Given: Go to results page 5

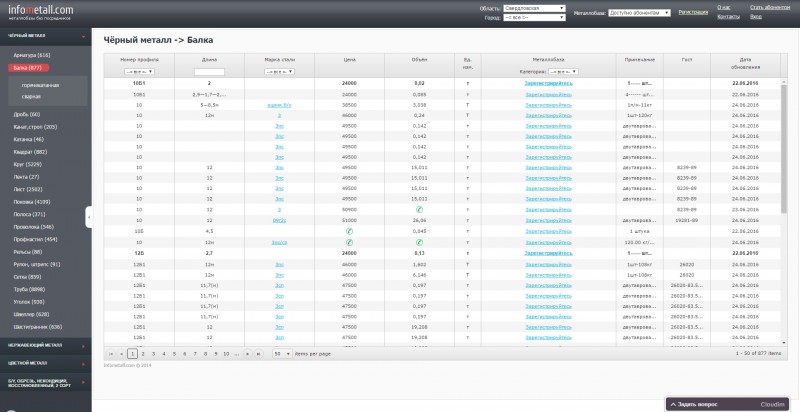Looking at the screenshot, I should [x=174, y=353].
